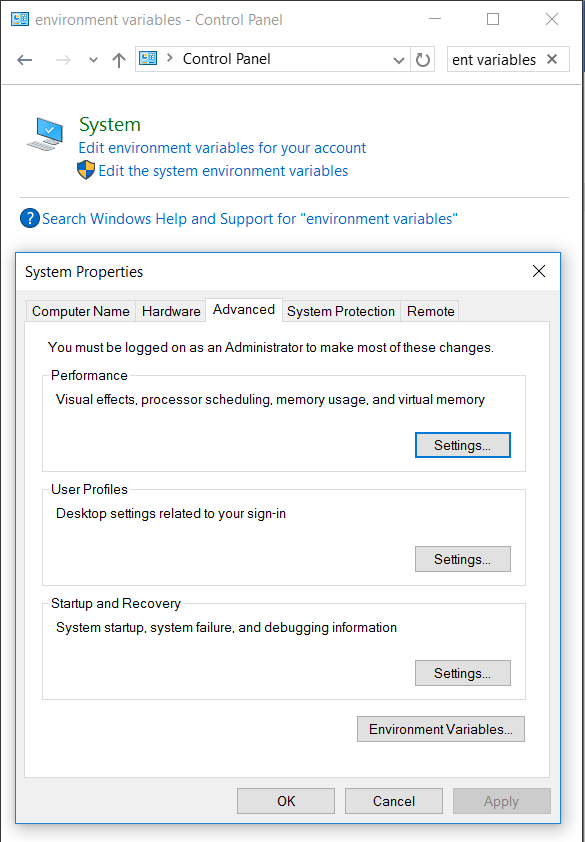
Task: Open the recent locations dropdown arrow
Action: click(93, 60)
